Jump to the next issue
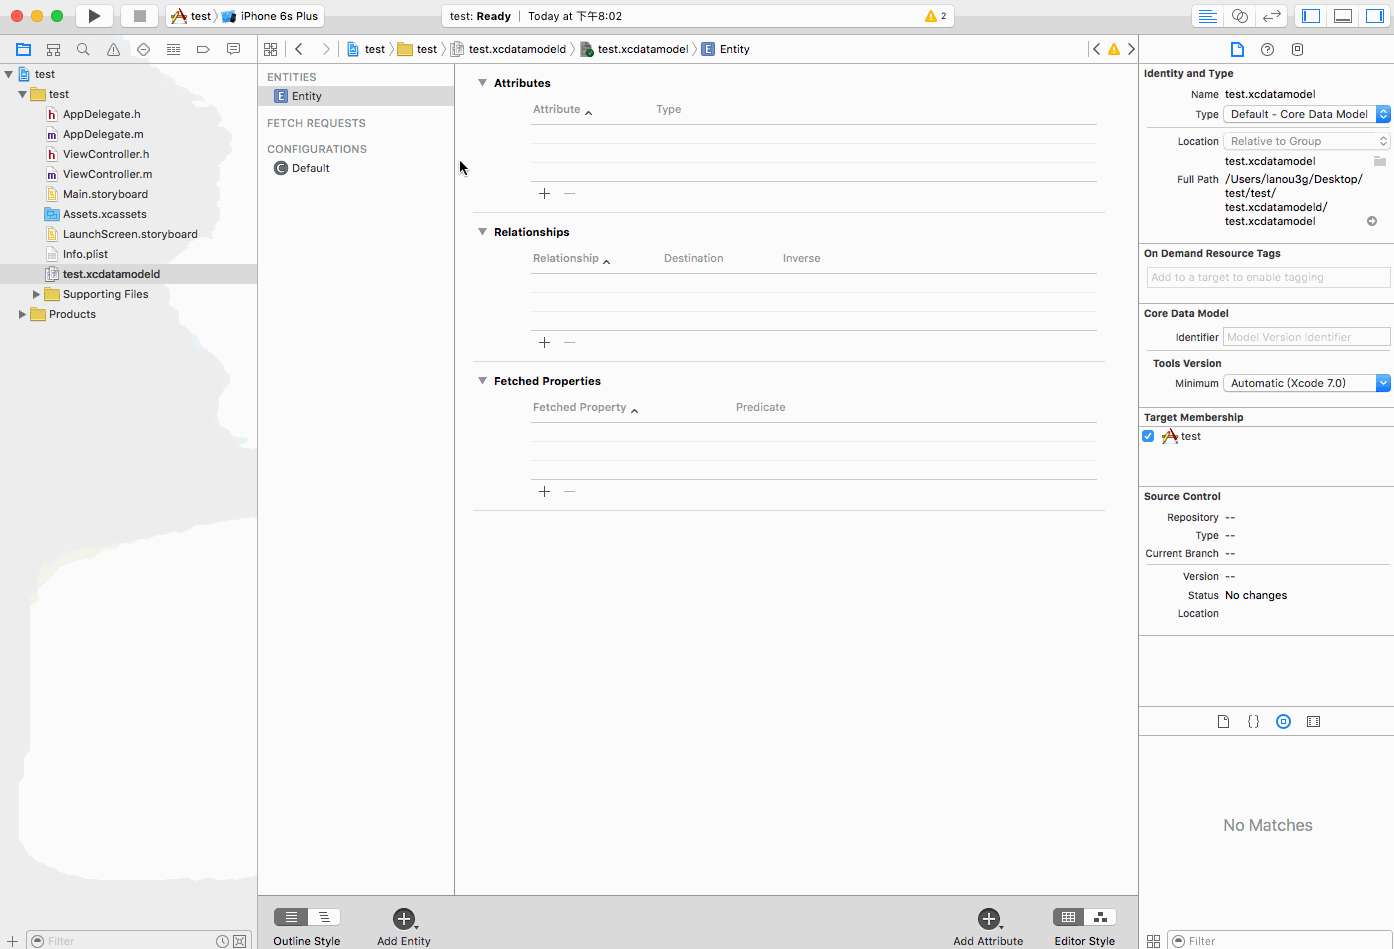Viewport: 1394px width, 949px height. click(x=1131, y=49)
